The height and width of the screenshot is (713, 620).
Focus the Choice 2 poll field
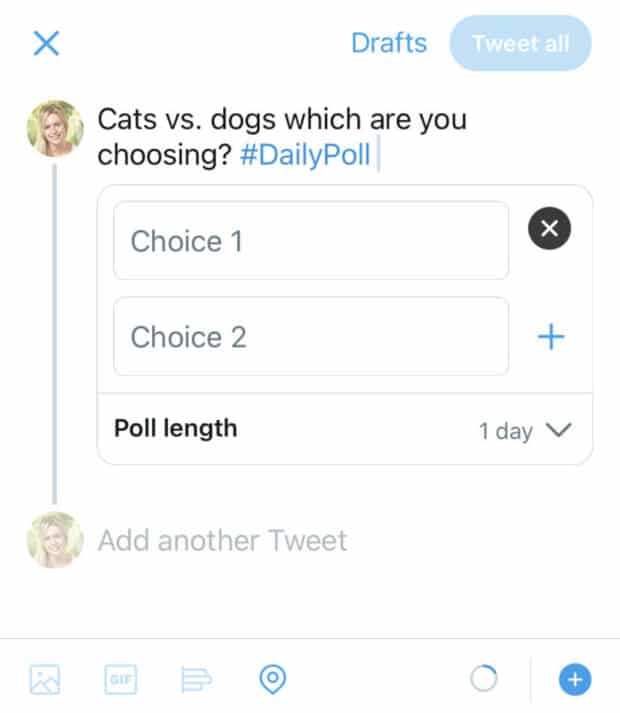(x=310, y=336)
